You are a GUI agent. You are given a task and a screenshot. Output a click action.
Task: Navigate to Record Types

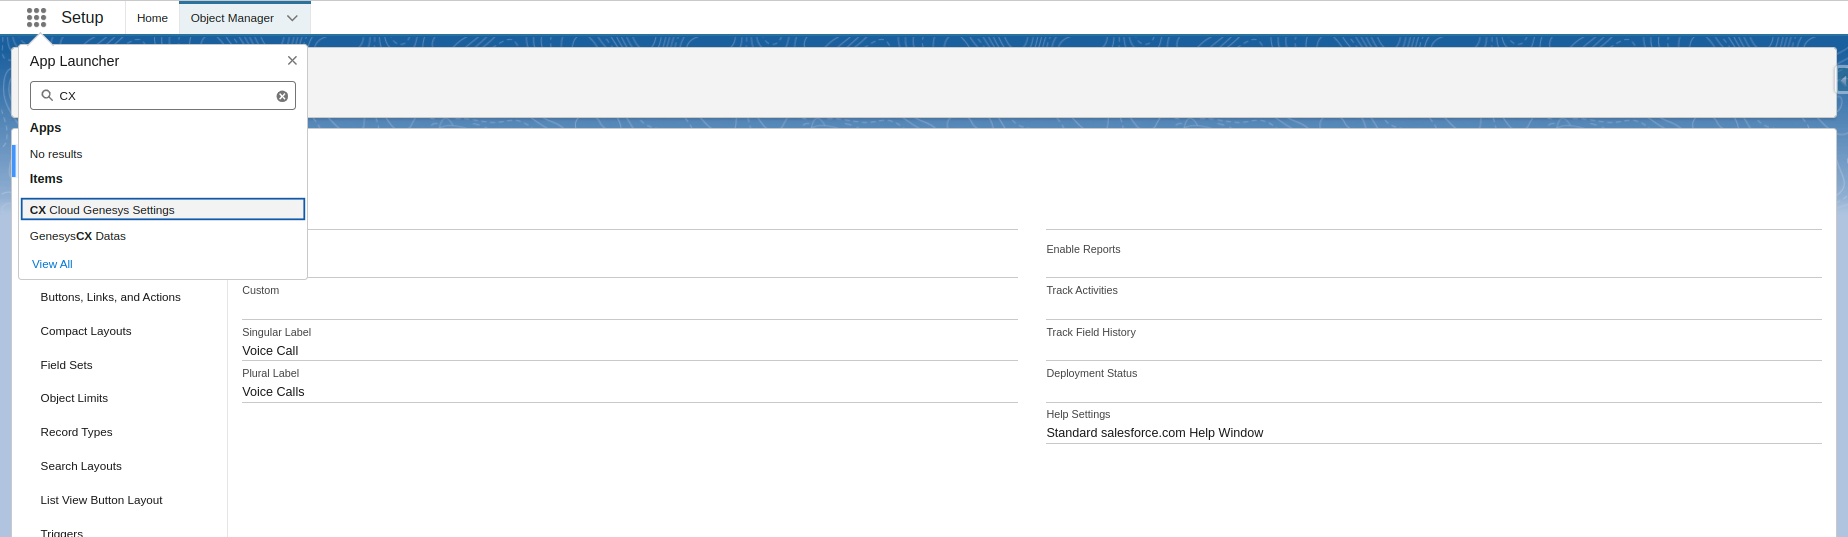click(x=76, y=432)
